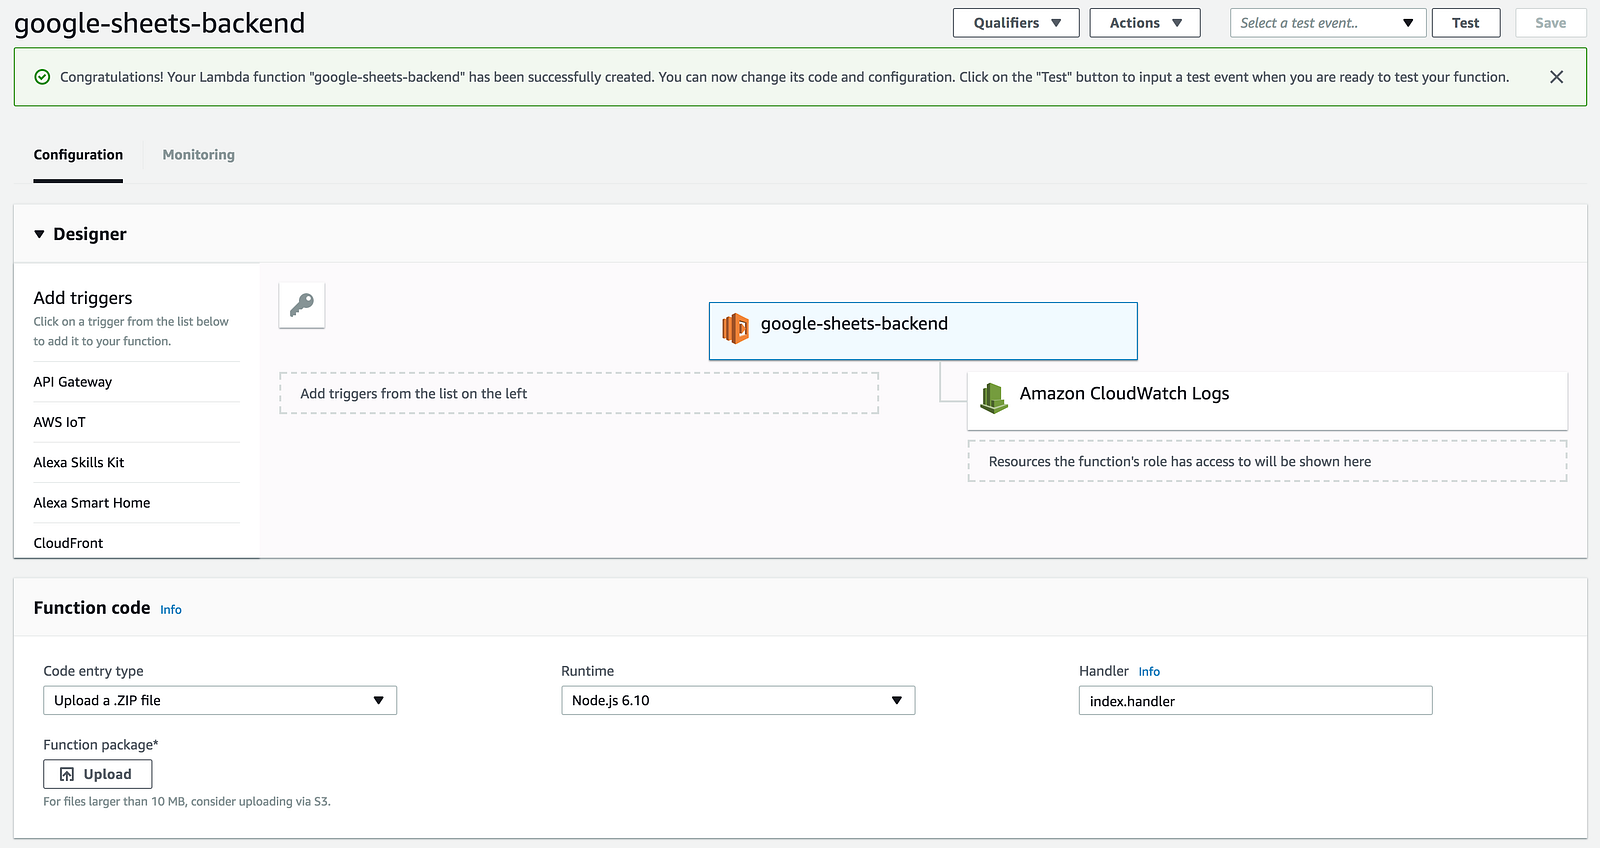Open the Code entry type dropdown
1600x848 pixels.
(x=219, y=700)
